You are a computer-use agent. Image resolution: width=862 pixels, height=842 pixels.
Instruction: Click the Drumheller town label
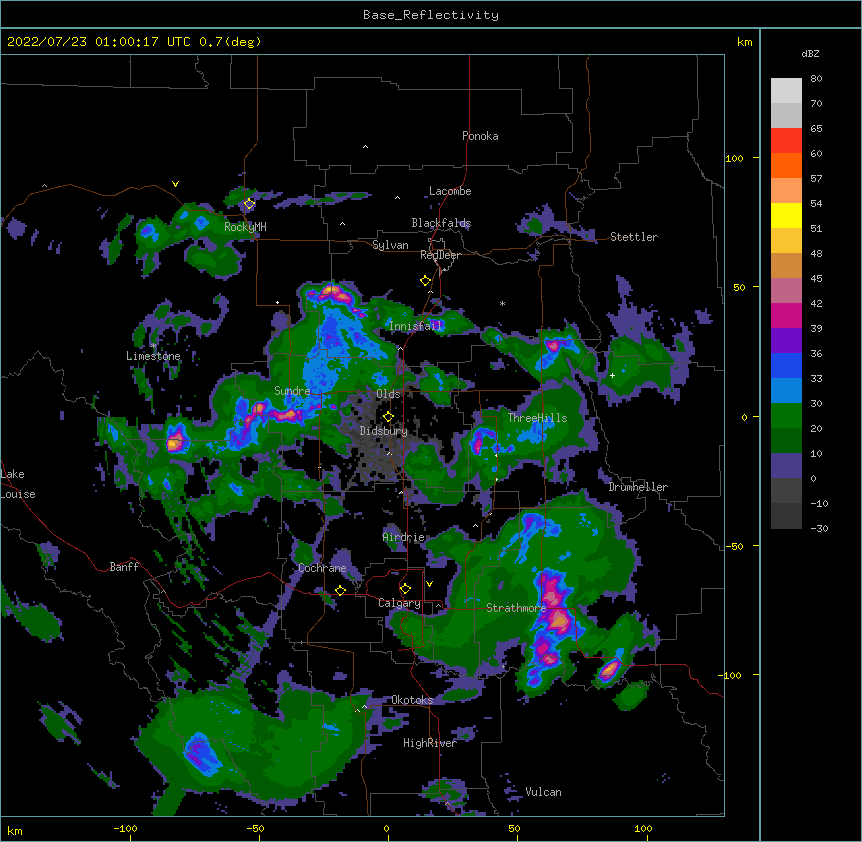click(x=638, y=487)
